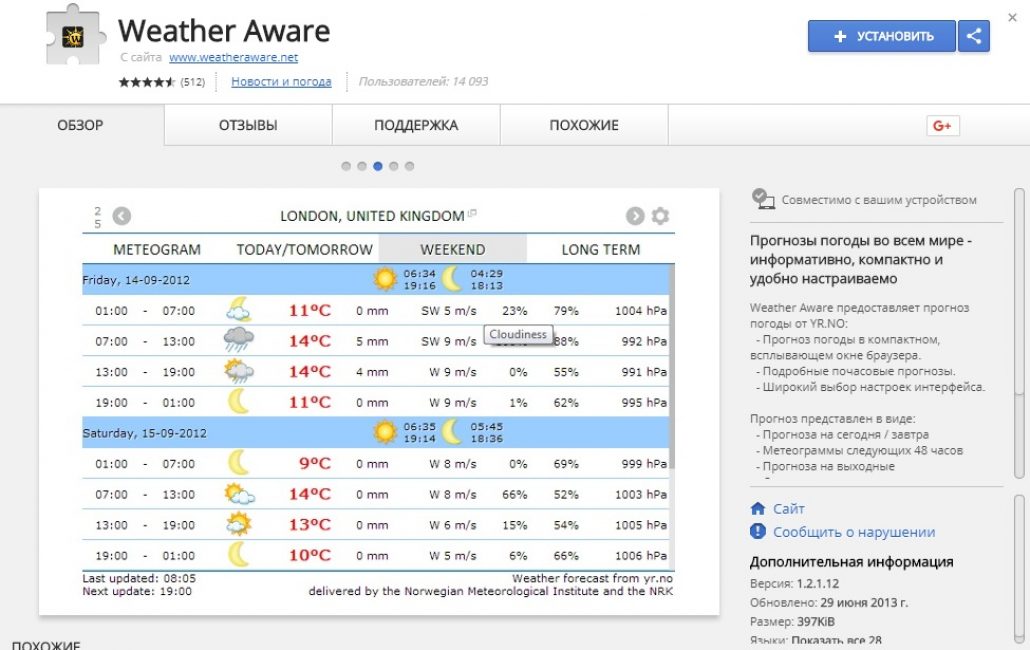Click the sunny icon for Saturday 13:00-19:00

coord(238,524)
